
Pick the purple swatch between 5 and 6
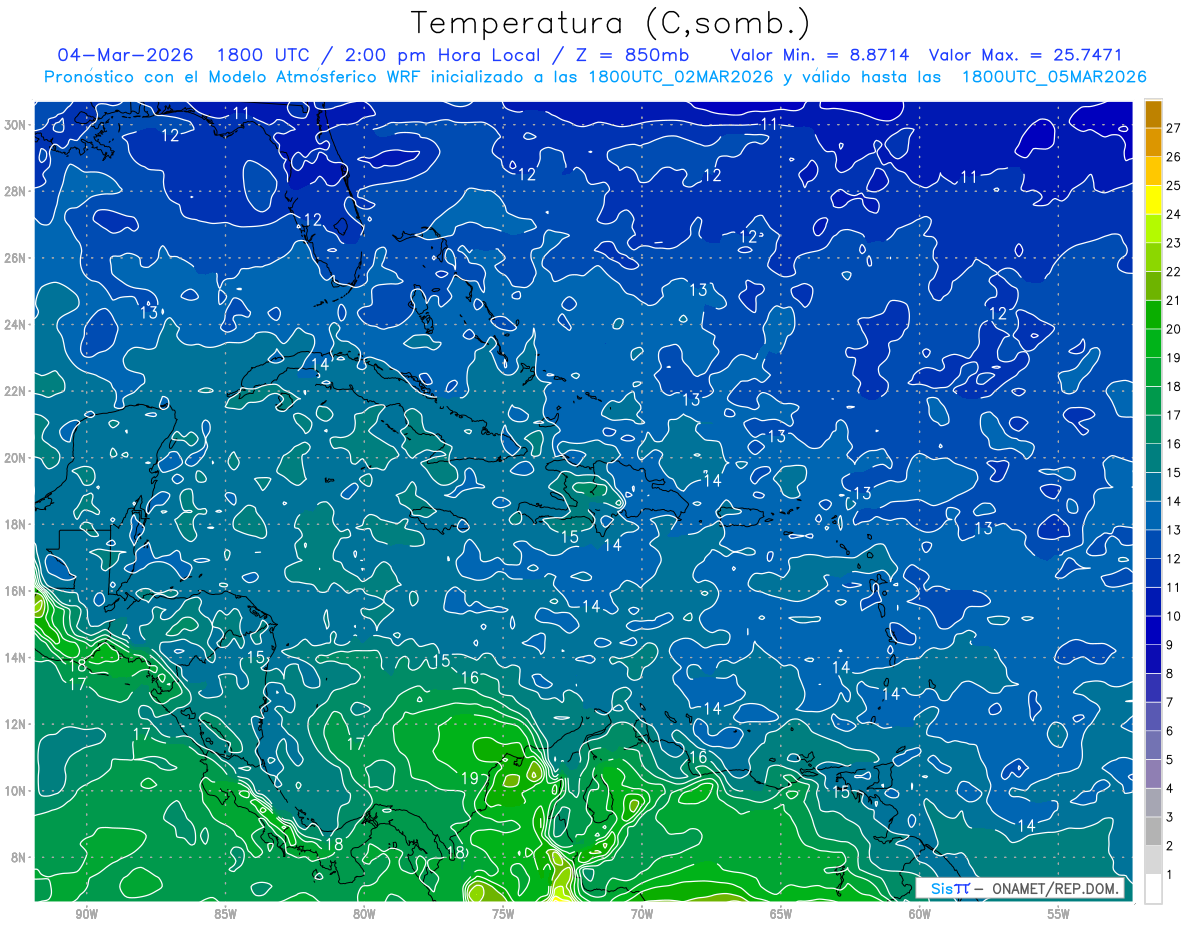tap(1153, 745)
